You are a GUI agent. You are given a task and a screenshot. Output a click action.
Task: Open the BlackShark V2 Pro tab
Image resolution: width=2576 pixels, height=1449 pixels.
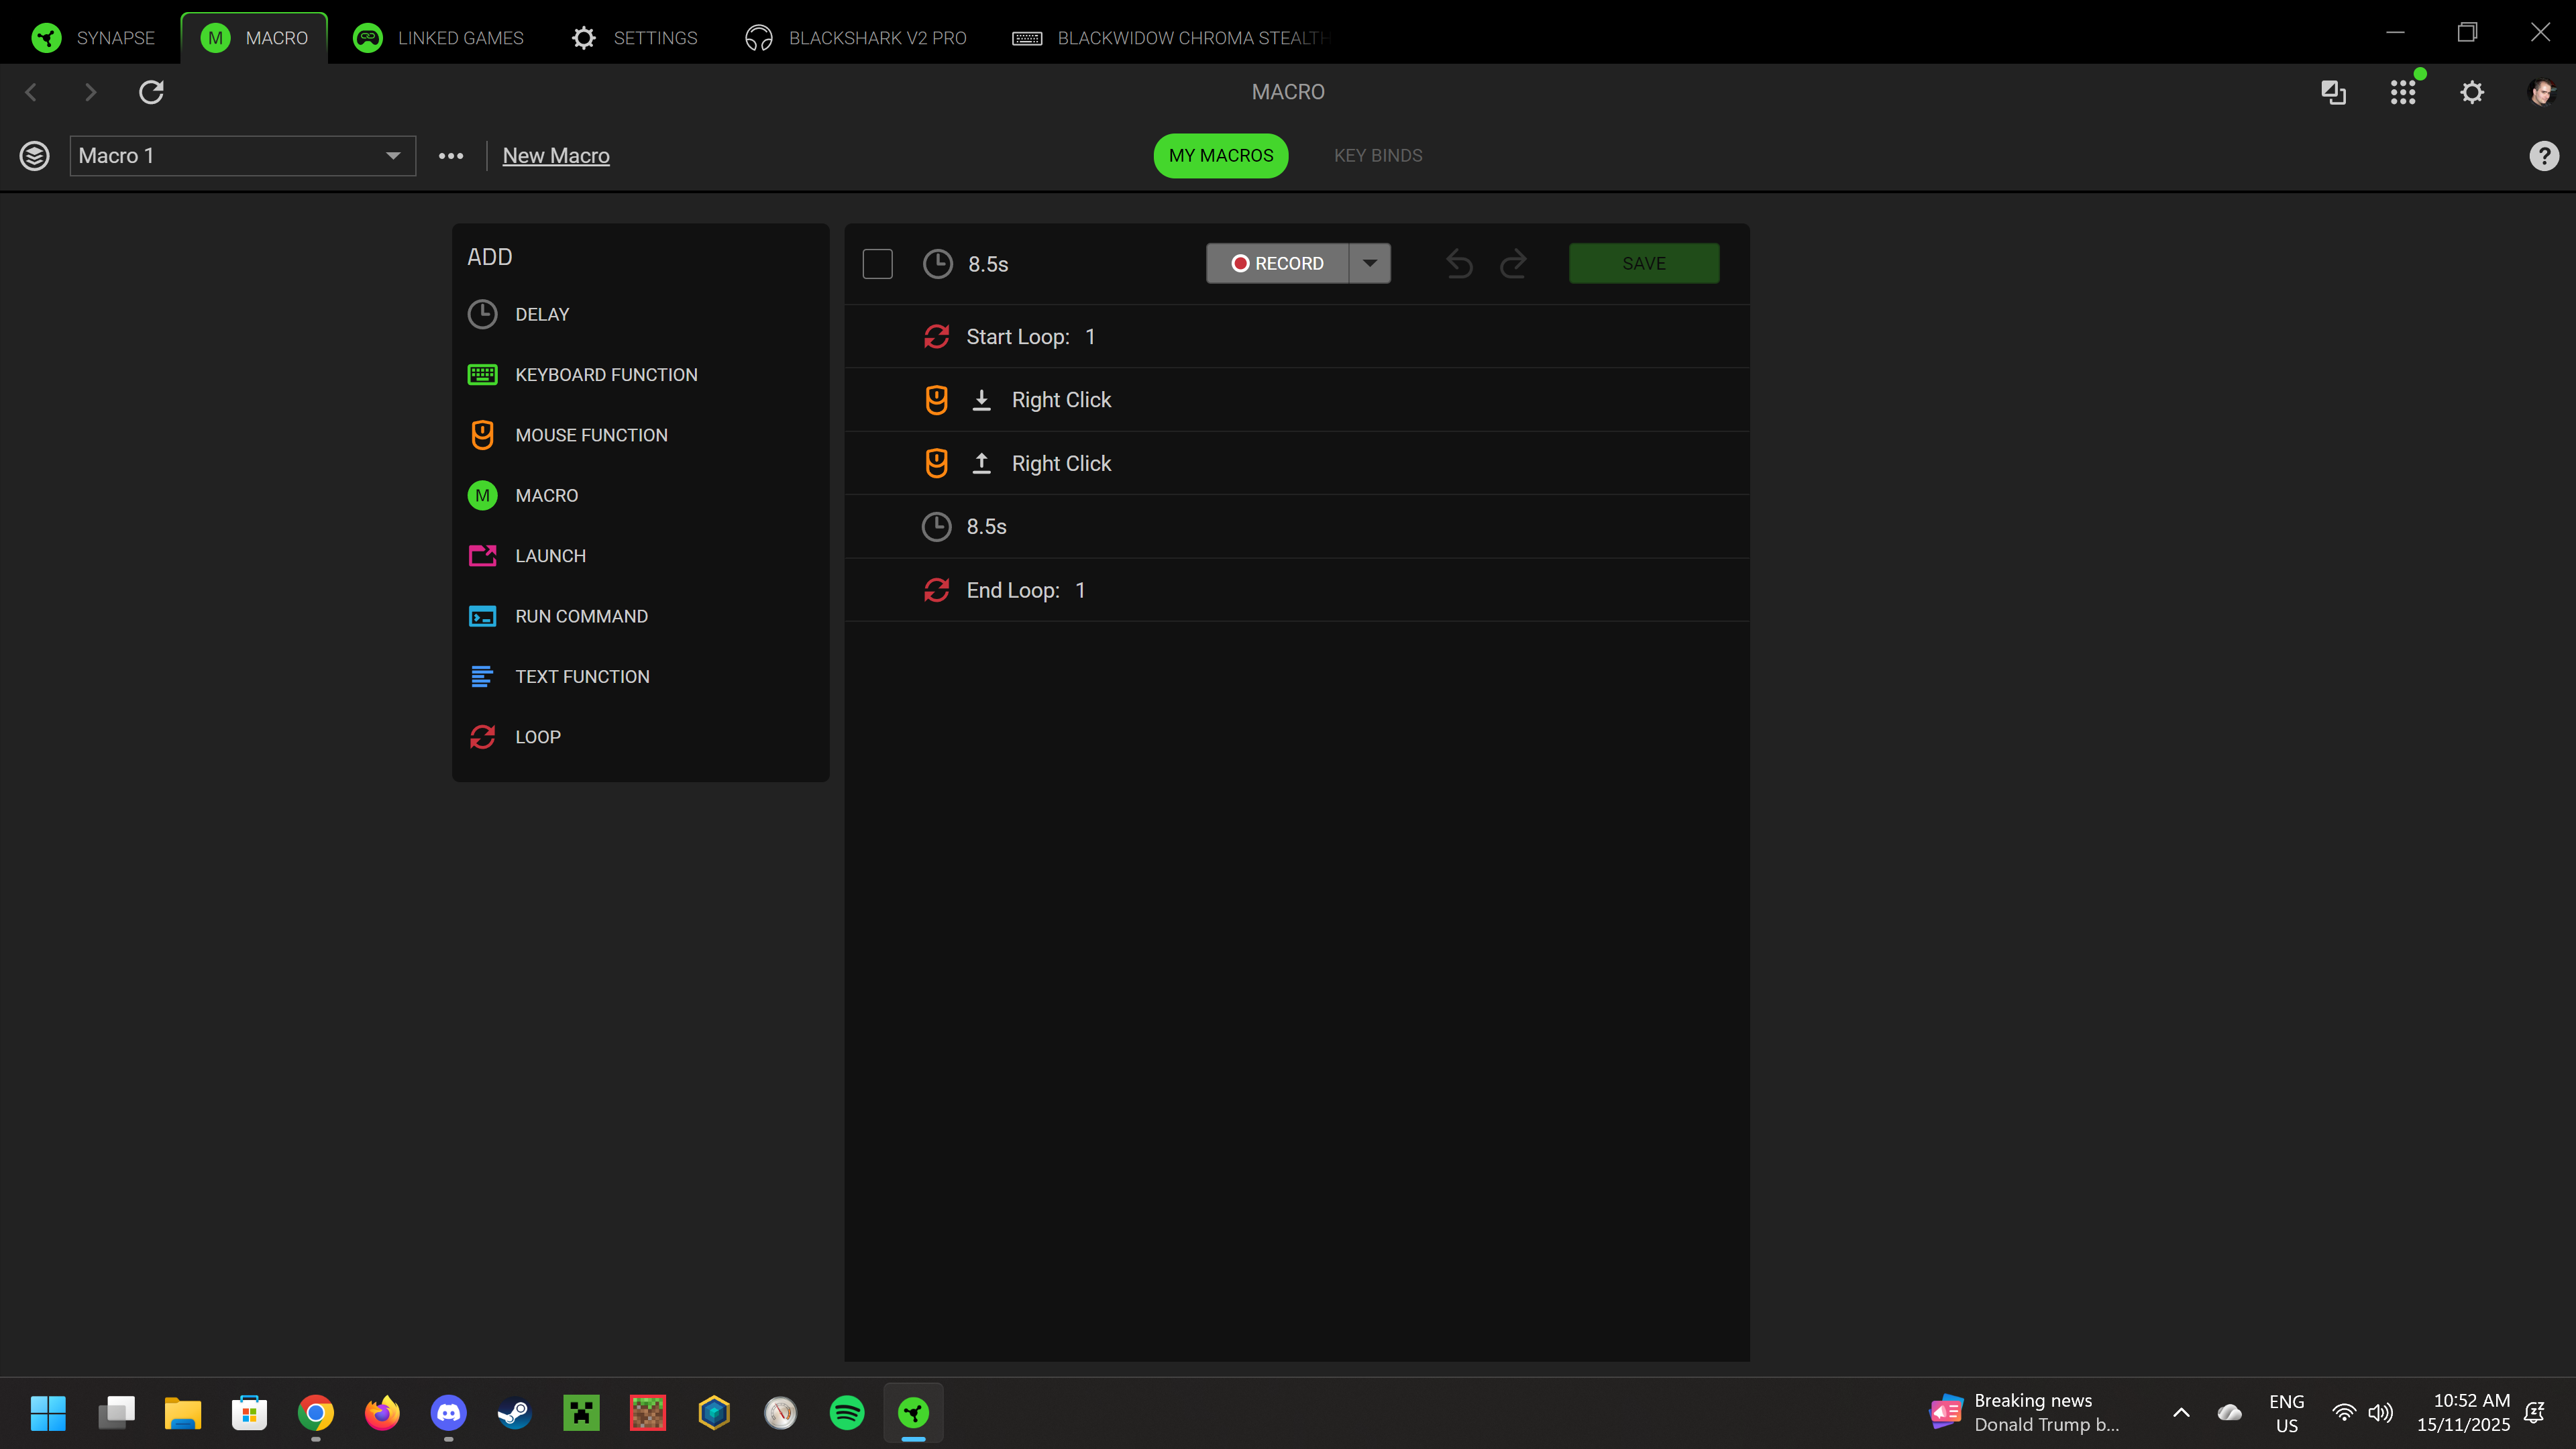[x=856, y=38]
